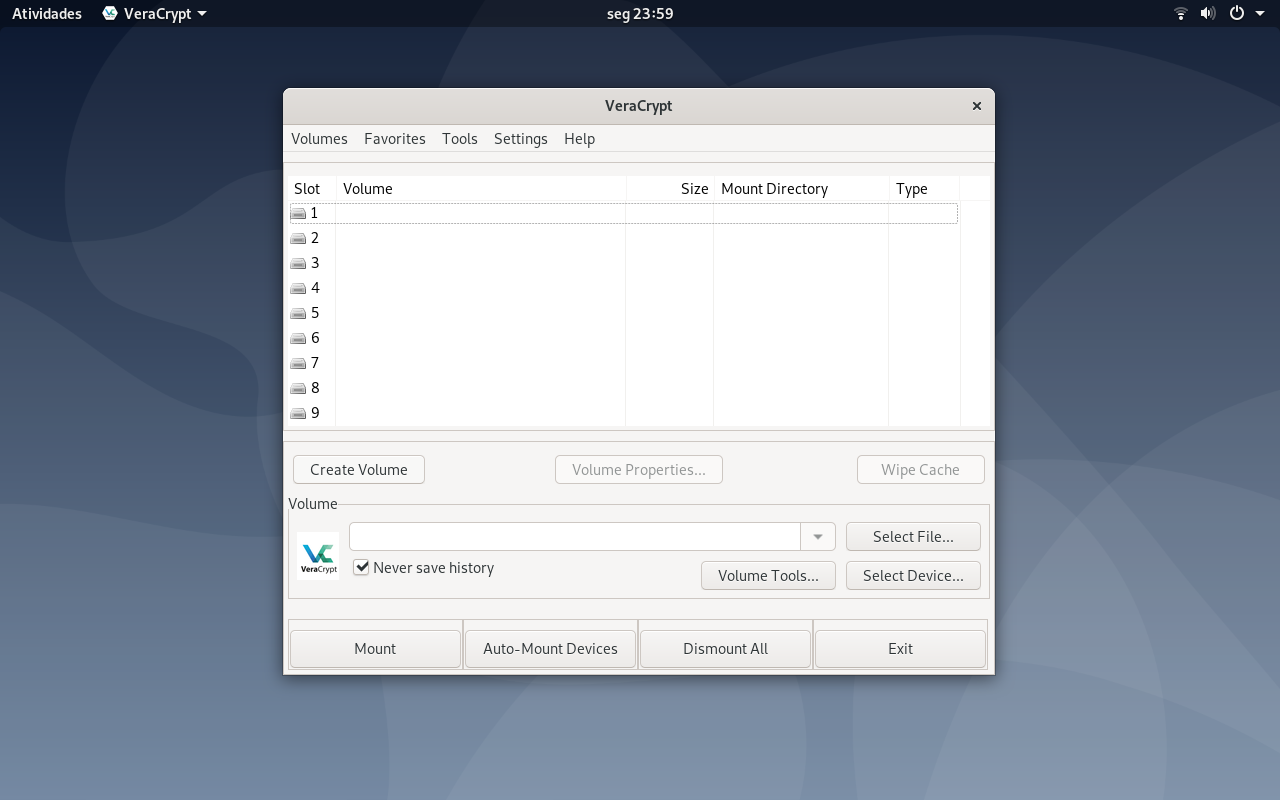The height and width of the screenshot is (800, 1280).
Task: Open the VeraCrypt application menu in top bar
Action: (x=155, y=14)
